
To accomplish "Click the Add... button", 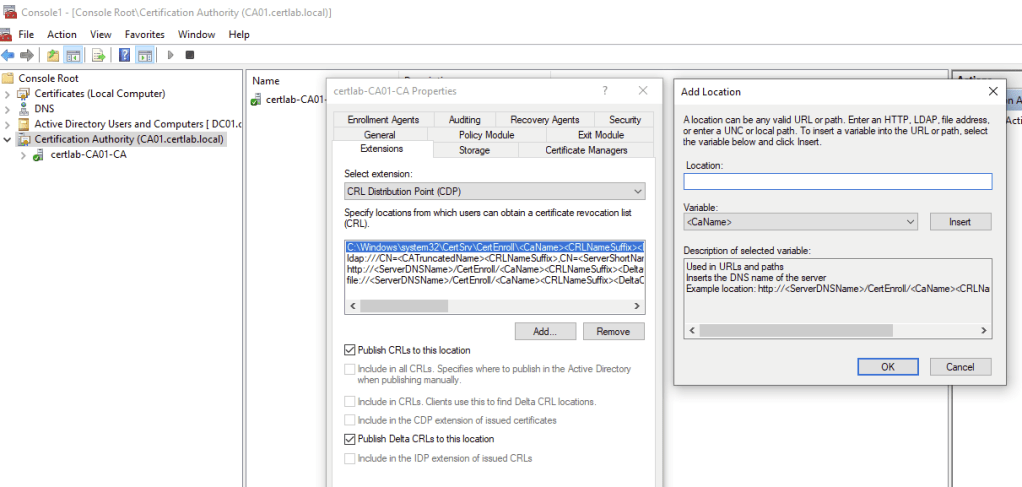I will [544, 331].
